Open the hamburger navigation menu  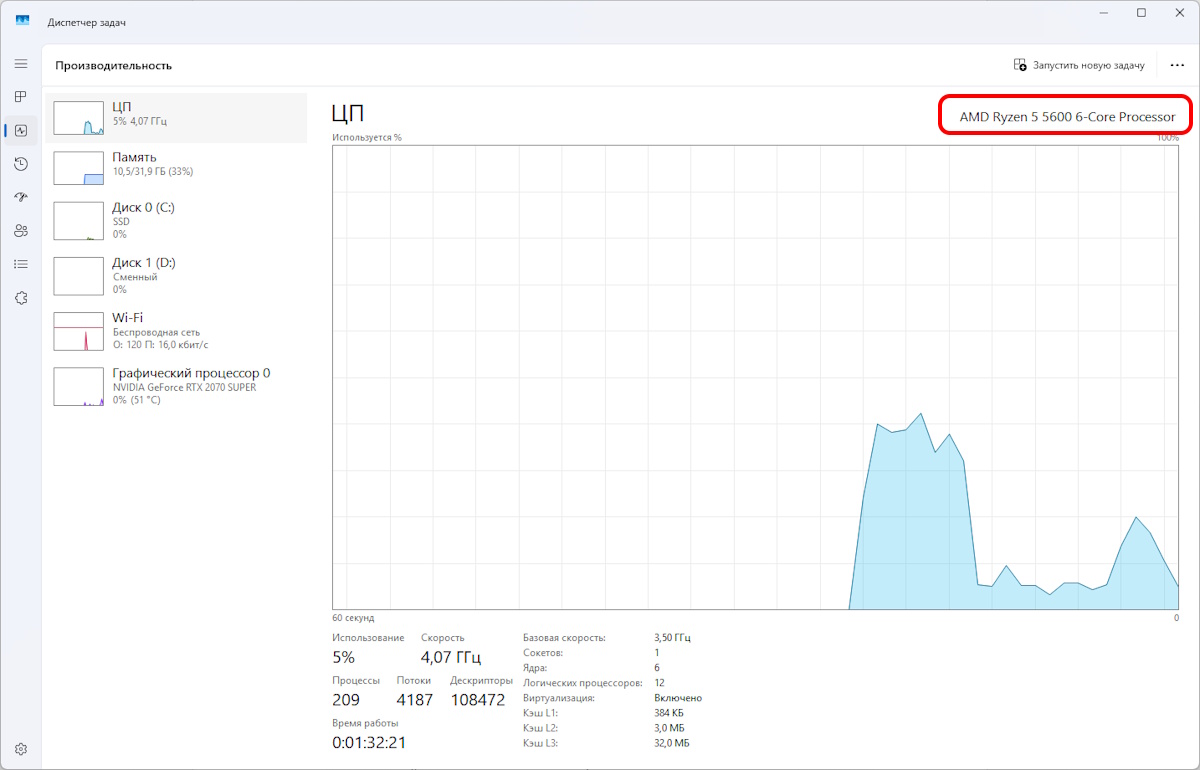(21, 63)
